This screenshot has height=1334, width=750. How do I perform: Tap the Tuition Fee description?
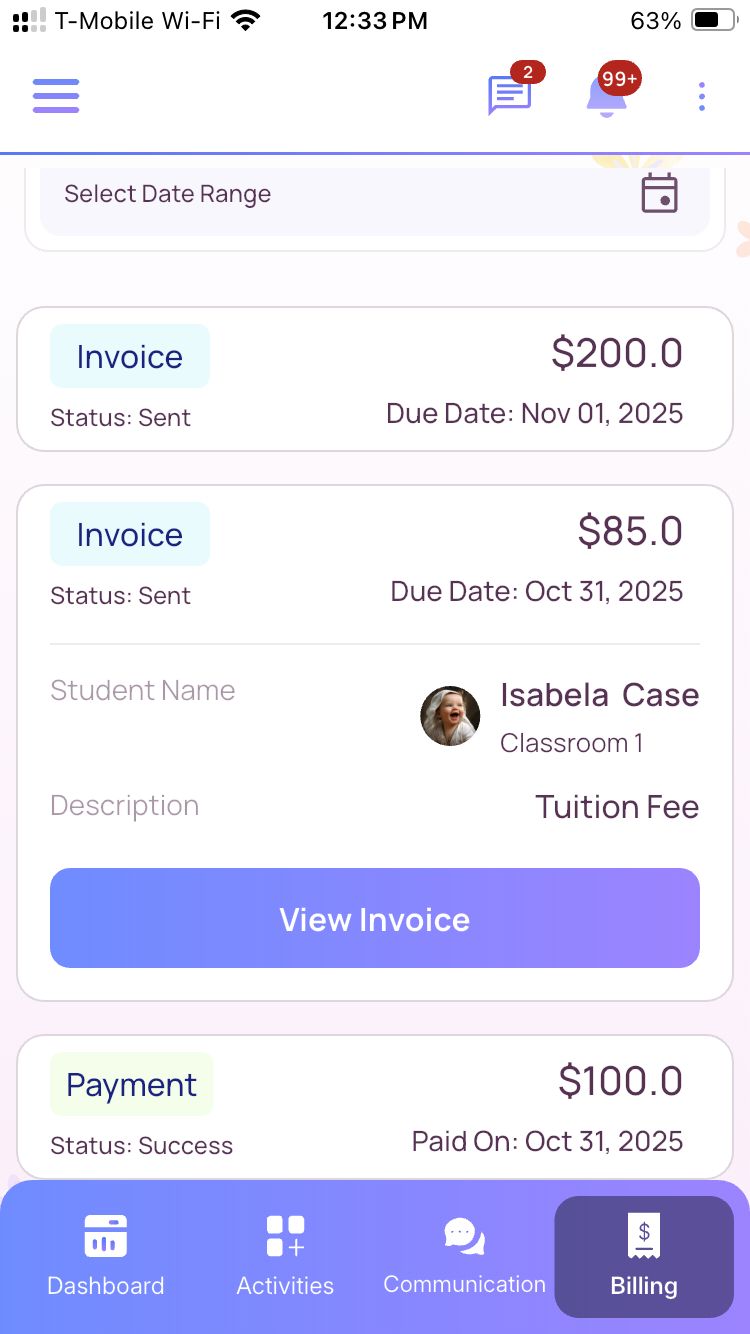tap(616, 807)
